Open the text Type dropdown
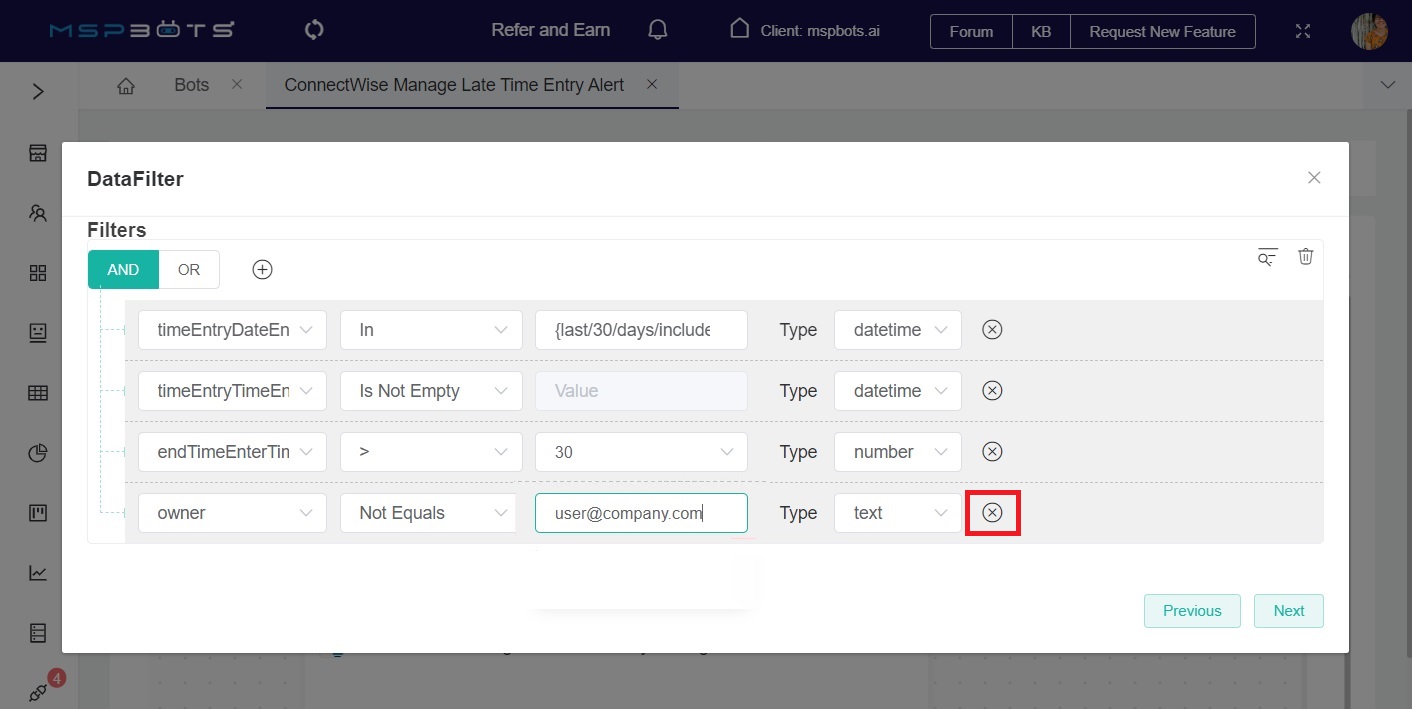1412x709 pixels. tap(897, 513)
